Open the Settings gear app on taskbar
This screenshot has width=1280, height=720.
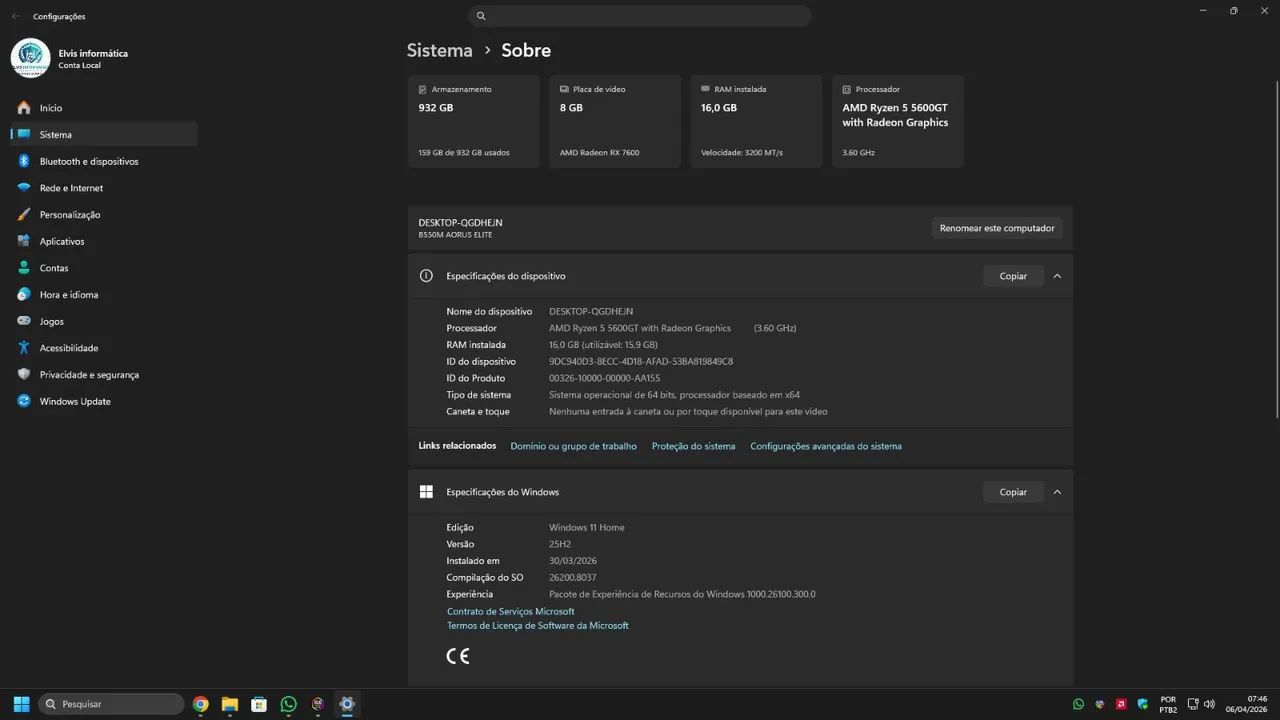(x=347, y=704)
